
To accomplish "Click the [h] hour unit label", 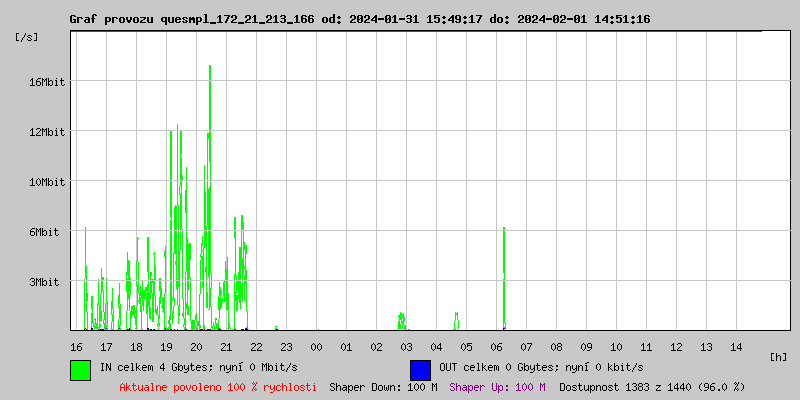I will (x=778, y=357).
